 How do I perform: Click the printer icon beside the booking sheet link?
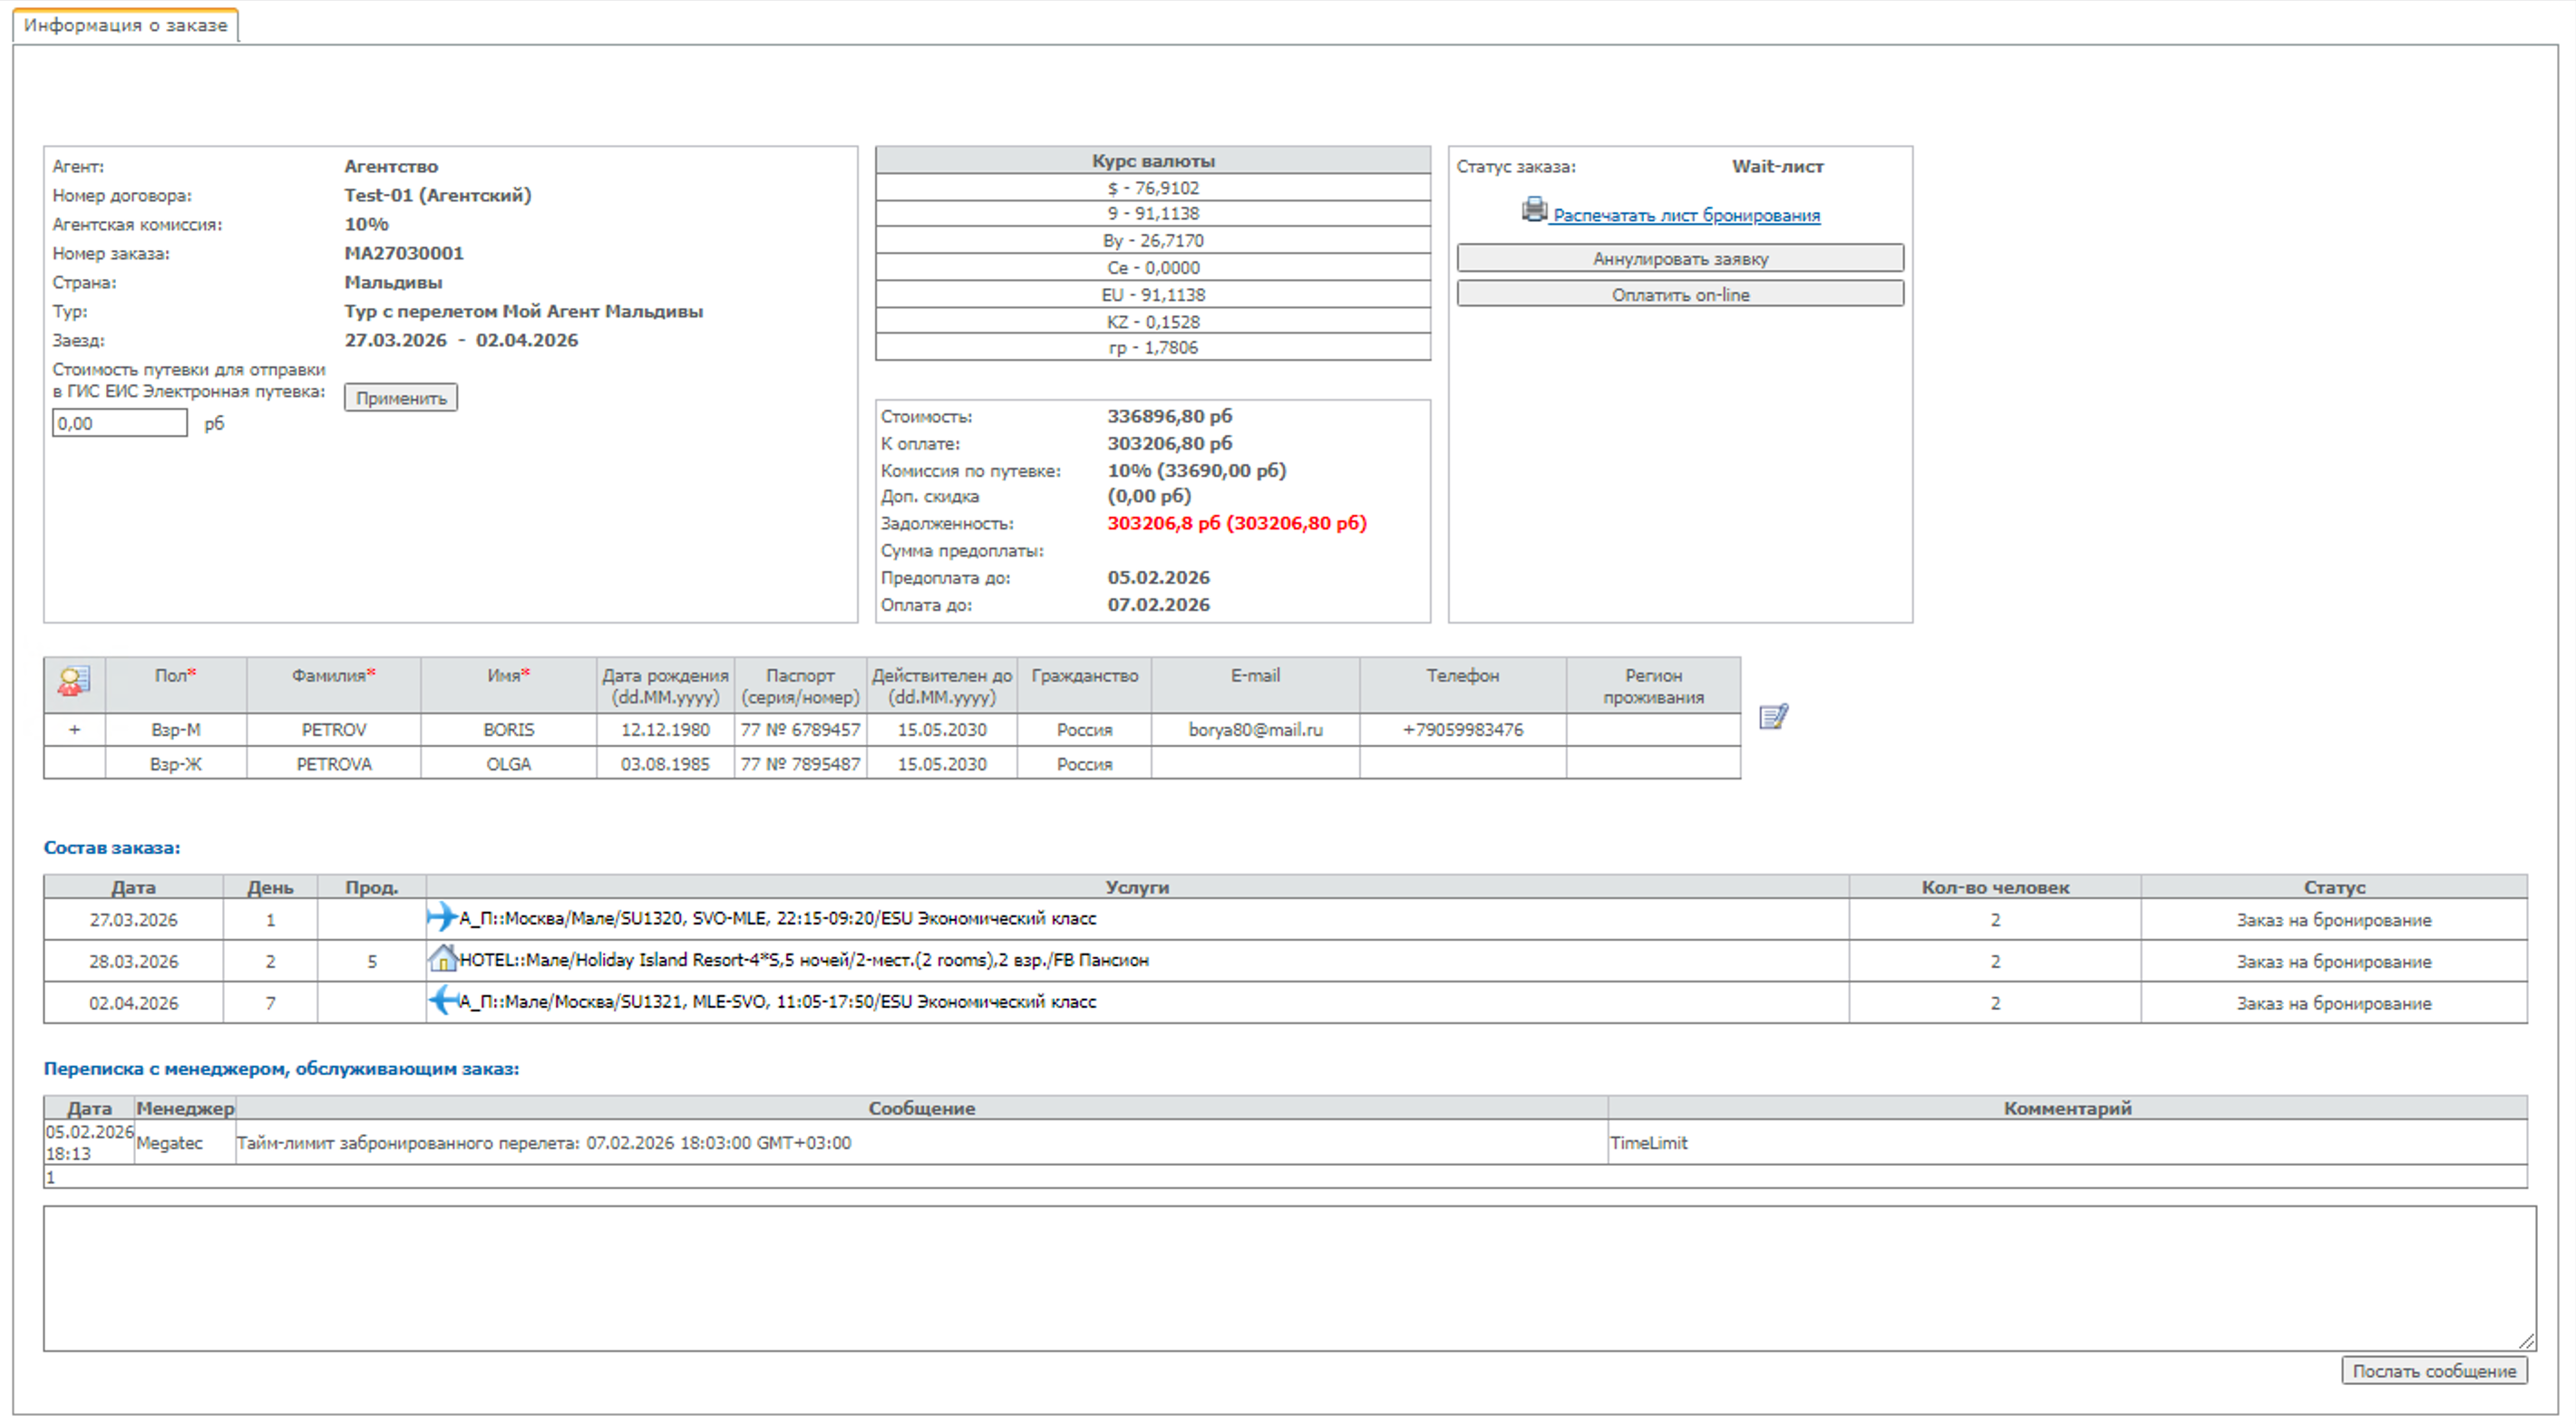1533,210
